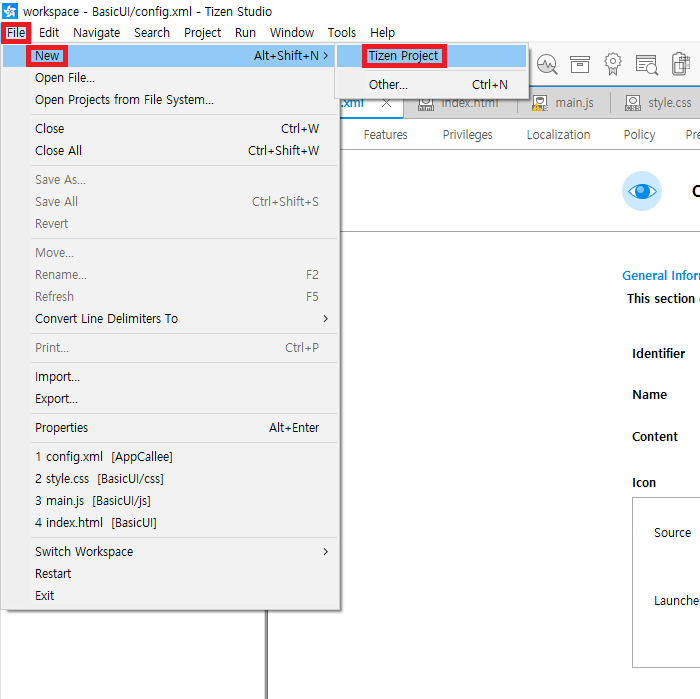Open the performance monitor magnifier toolbar icon
The height and width of the screenshot is (699, 700).
click(547, 64)
